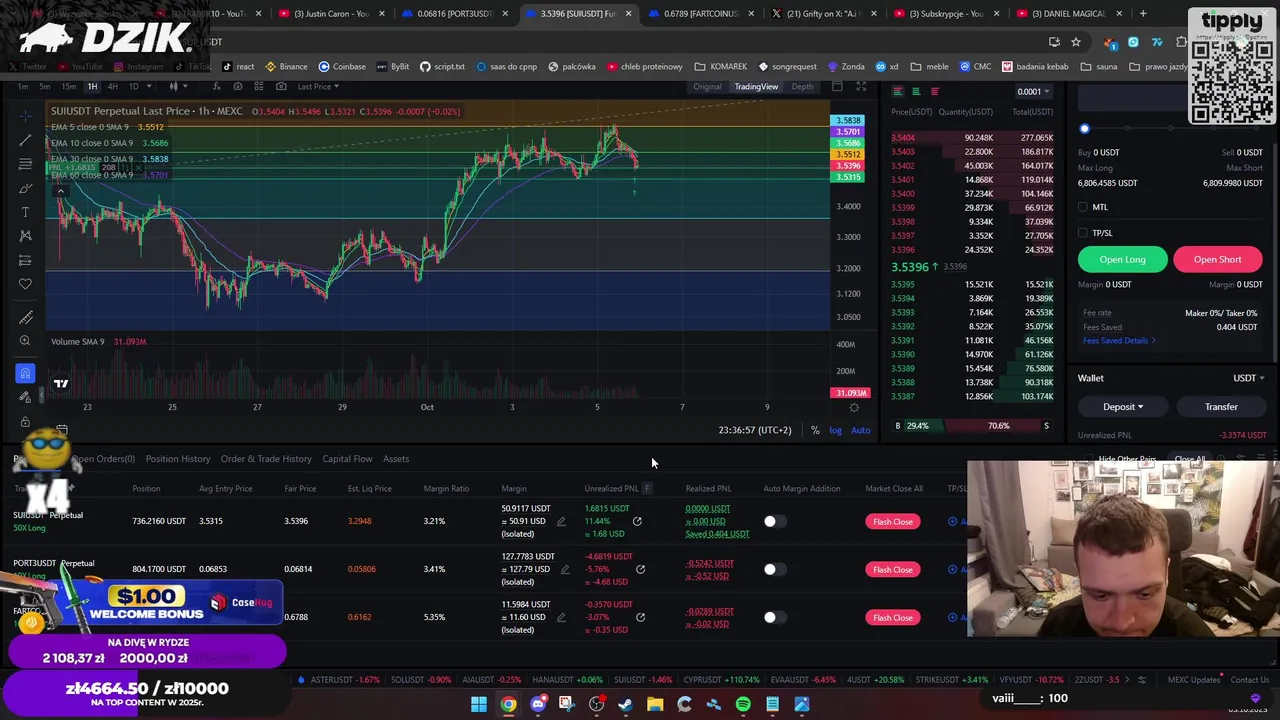
Task: Open Chrome from the taskbar
Action: [509, 704]
